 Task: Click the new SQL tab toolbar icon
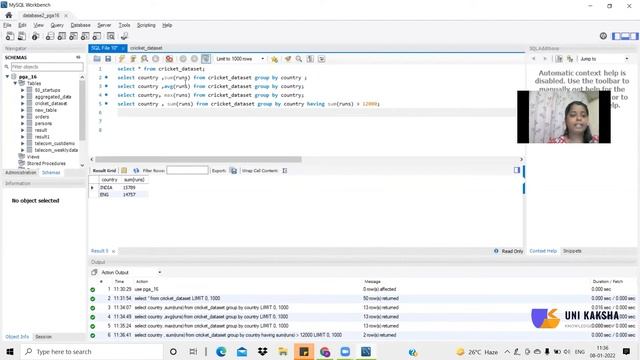(x=10, y=36)
